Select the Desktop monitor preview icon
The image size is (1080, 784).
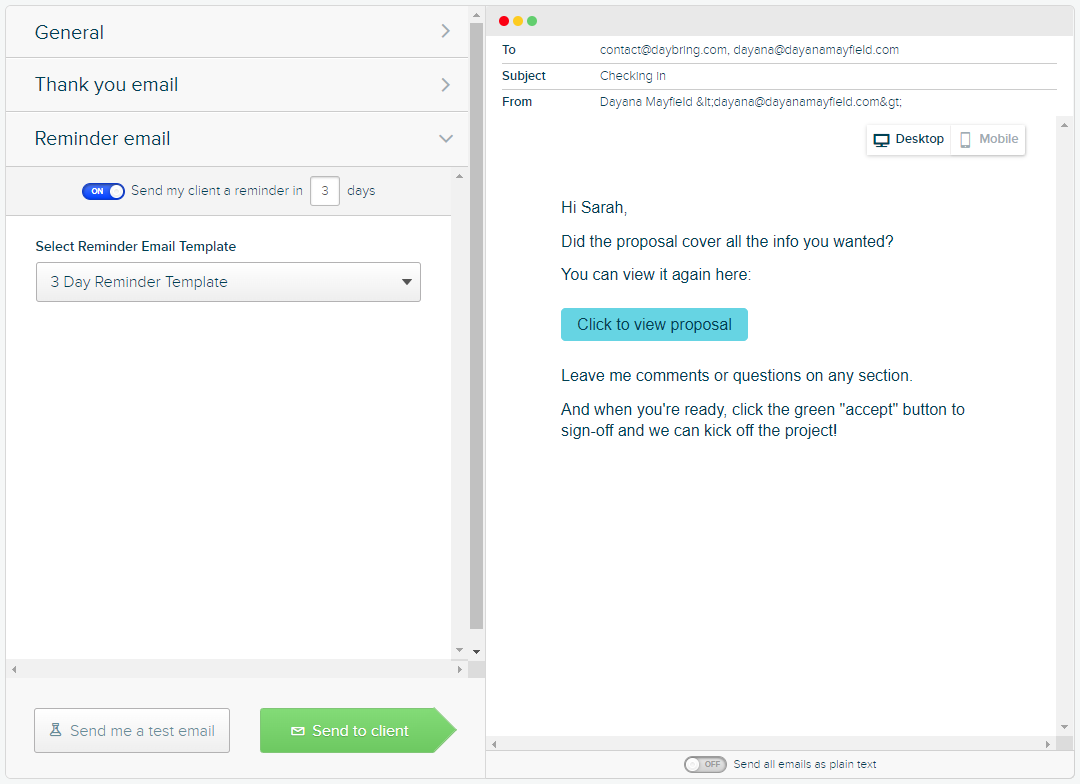pyautogui.click(x=881, y=139)
